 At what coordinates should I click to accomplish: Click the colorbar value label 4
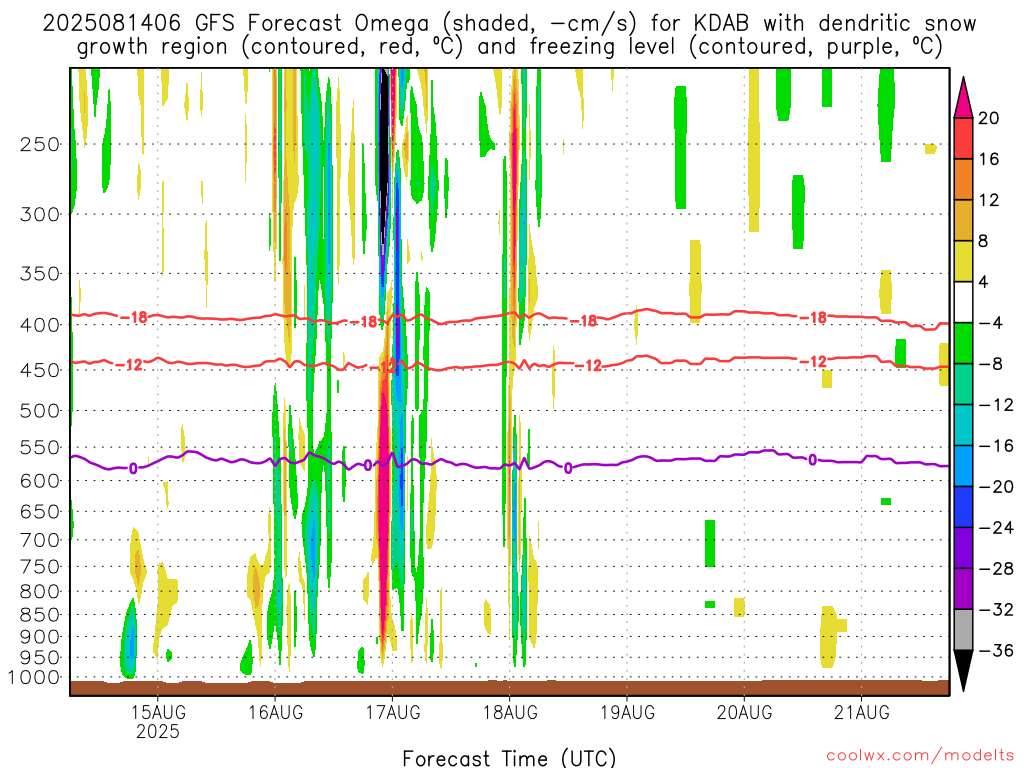(984, 282)
